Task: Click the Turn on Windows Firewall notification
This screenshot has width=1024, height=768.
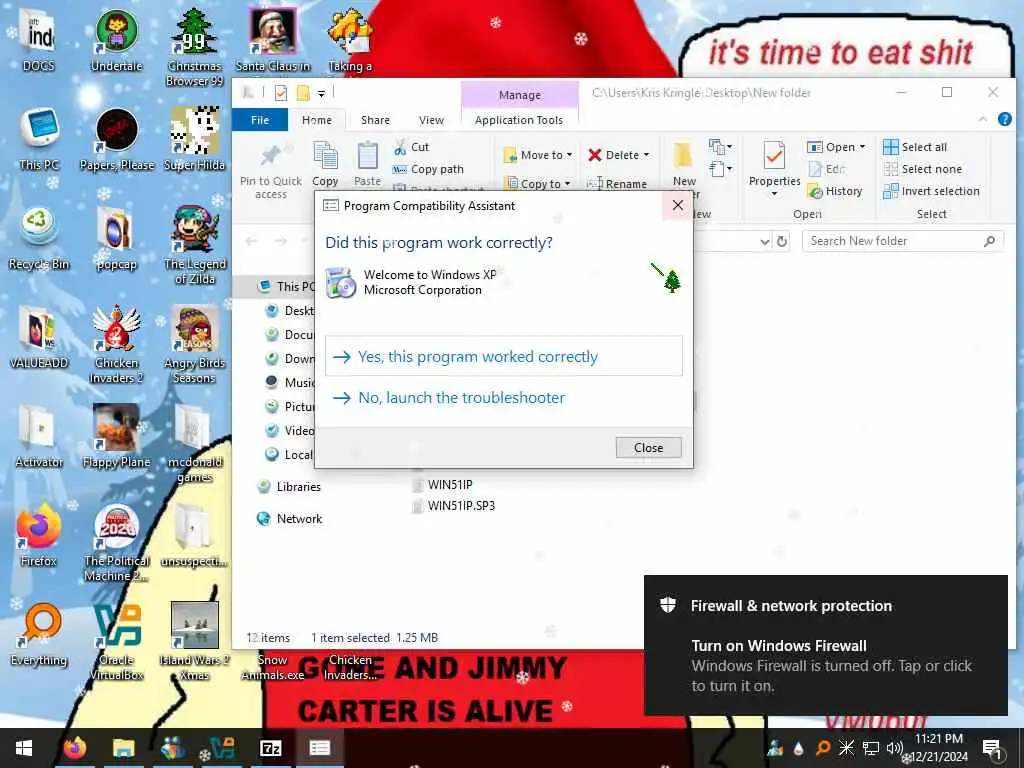Action: [825, 645]
